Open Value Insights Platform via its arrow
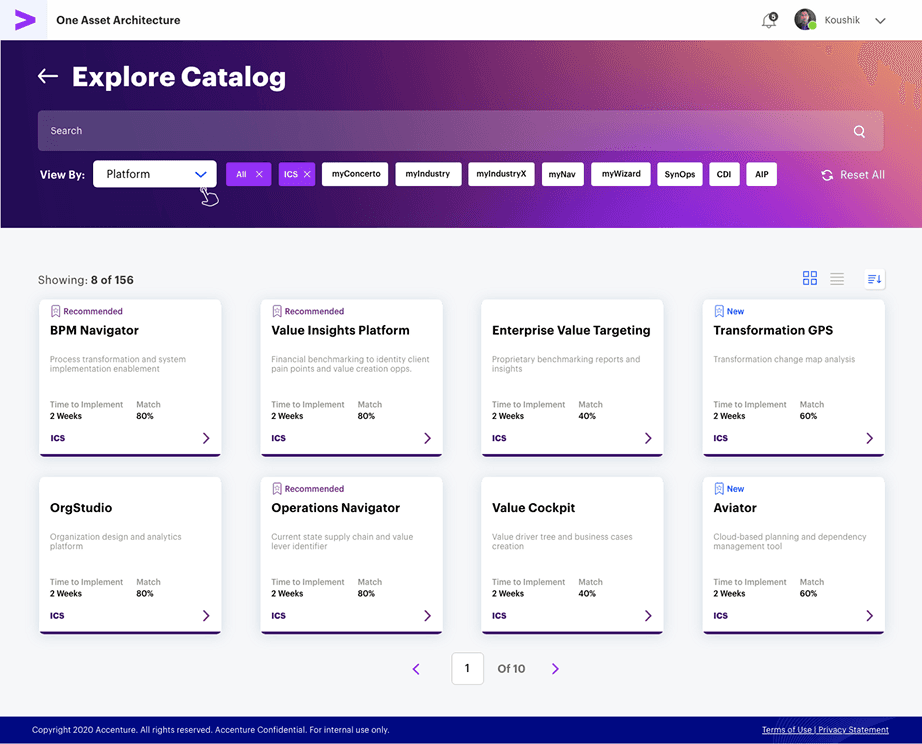 pyautogui.click(x=427, y=438)
